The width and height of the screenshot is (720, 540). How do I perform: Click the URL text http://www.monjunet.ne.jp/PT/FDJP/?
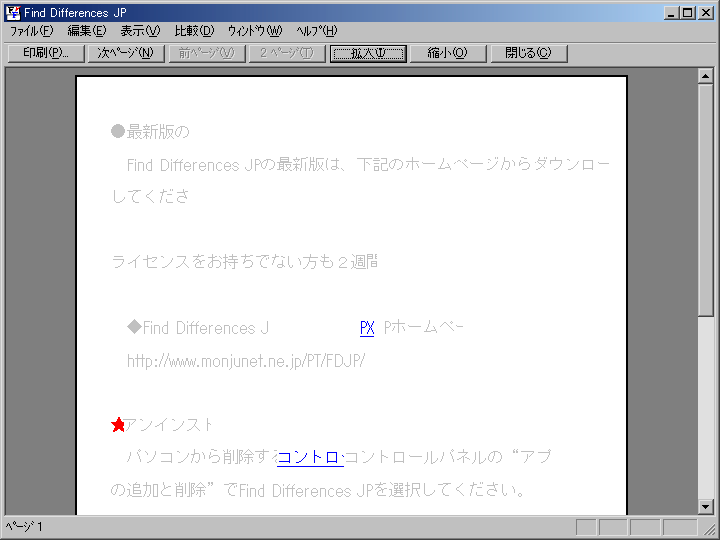pyautogui.click(x=246, y=361)
